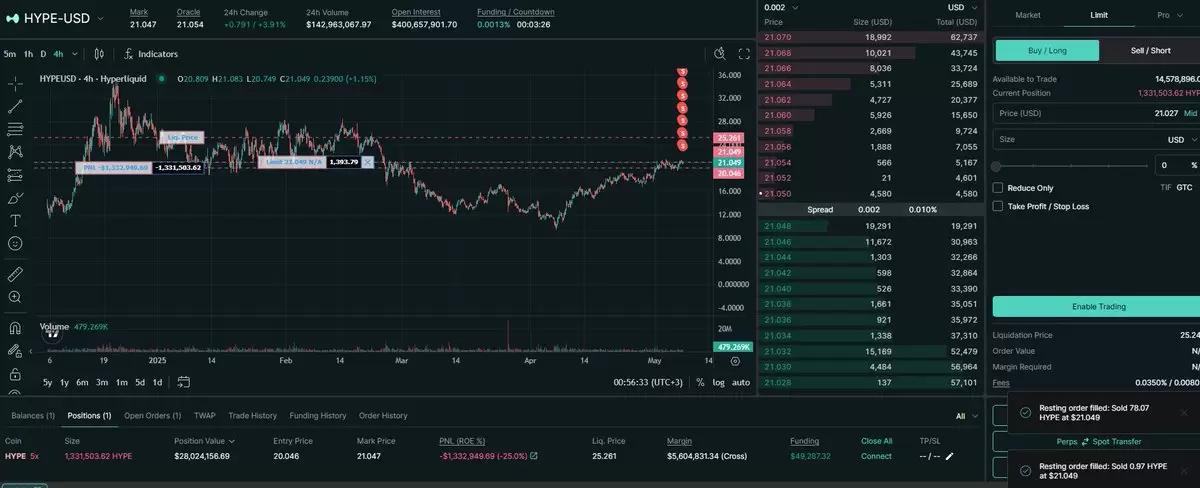Open the All positions filter dropdown
This screenshot has height=488, width=1200.
click(967, 415)
